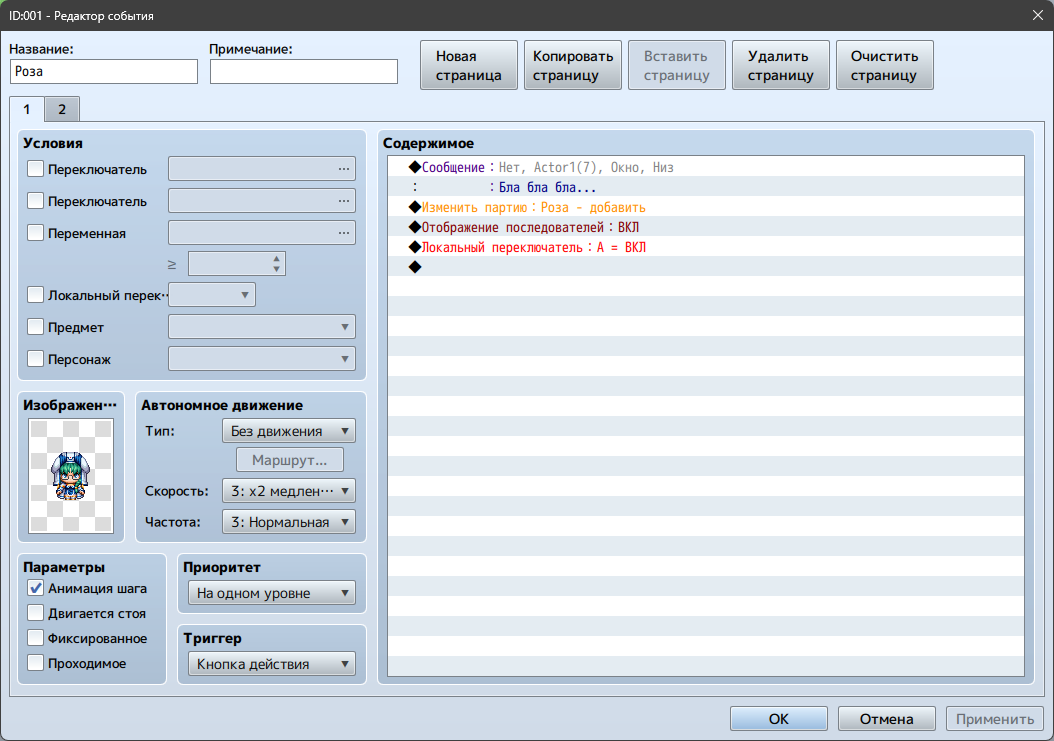Open the Частота dropdown
Viewport: 1054px width, 741px height.
pyautogui.click(x=288, y=522)
